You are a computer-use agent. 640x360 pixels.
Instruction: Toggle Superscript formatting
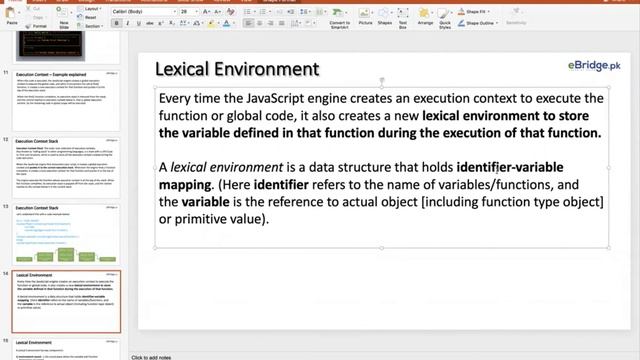tap(161, 24)
